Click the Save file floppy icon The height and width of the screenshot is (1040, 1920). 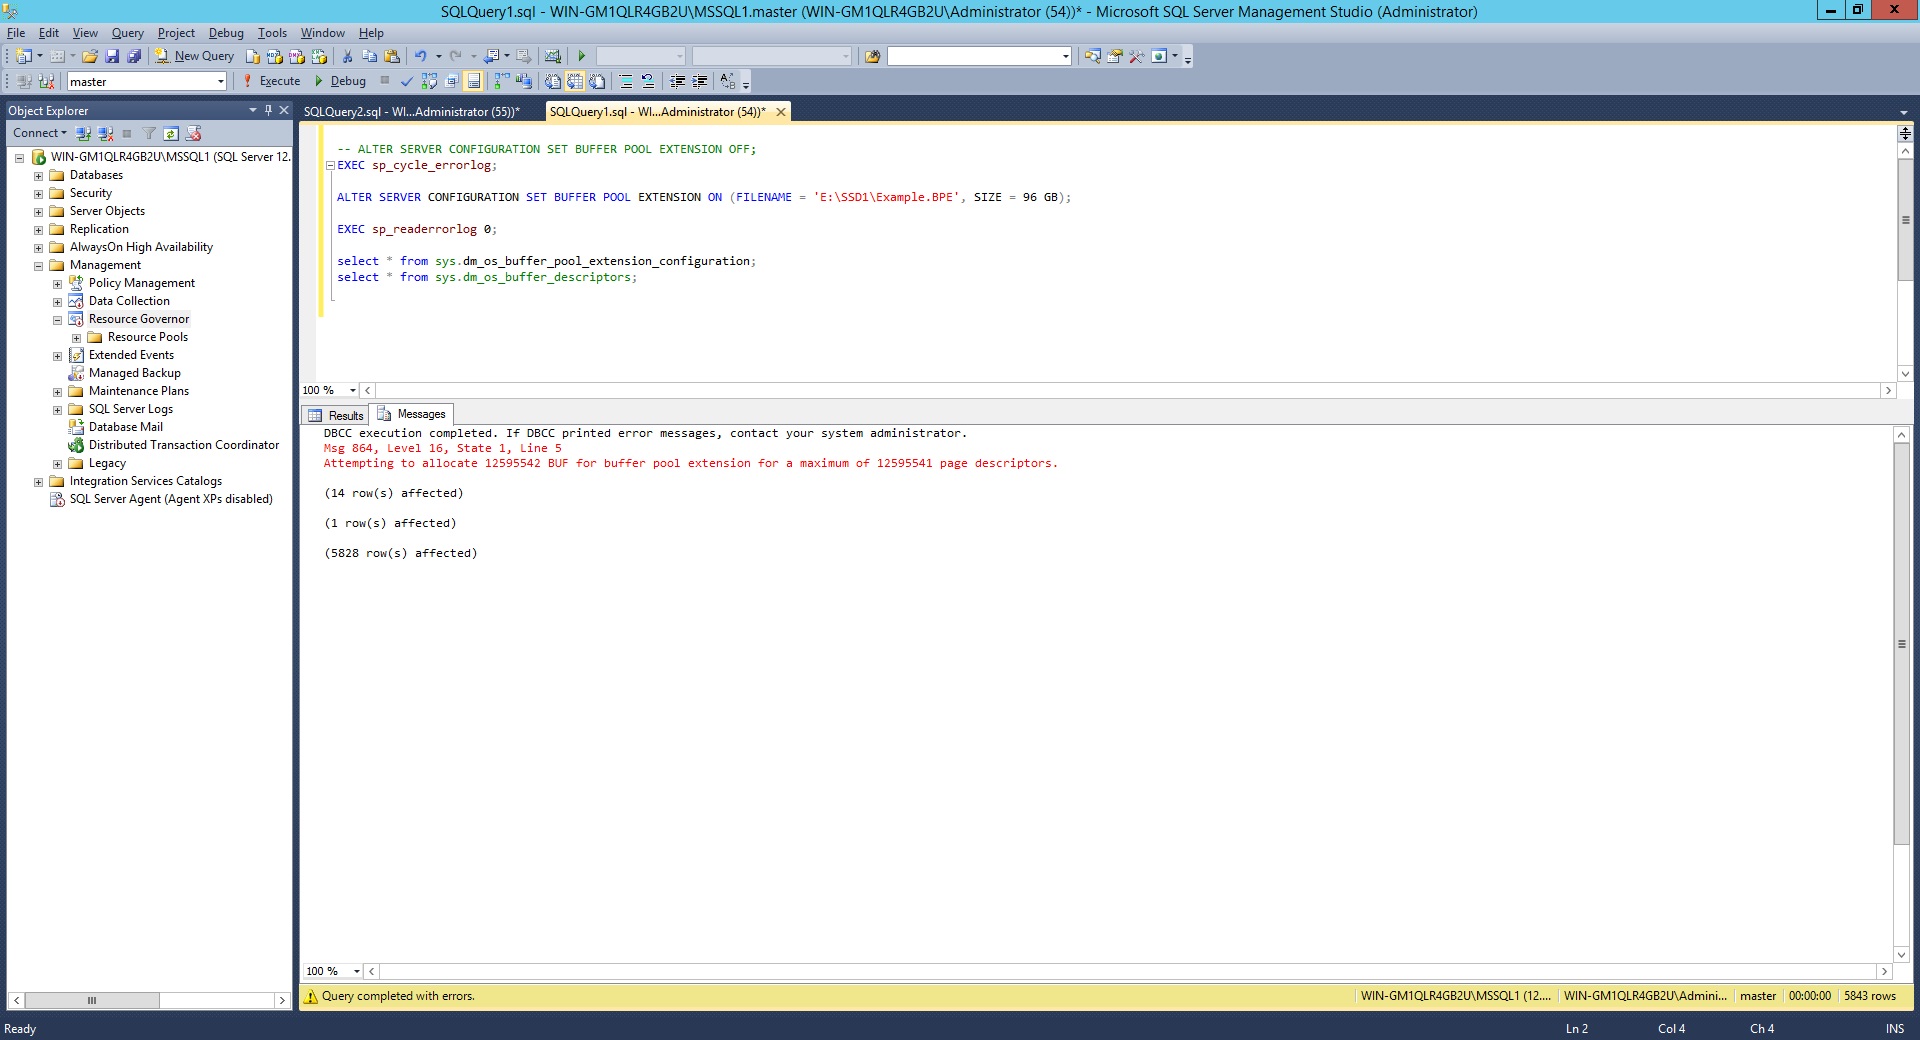(x=112, y=56)
